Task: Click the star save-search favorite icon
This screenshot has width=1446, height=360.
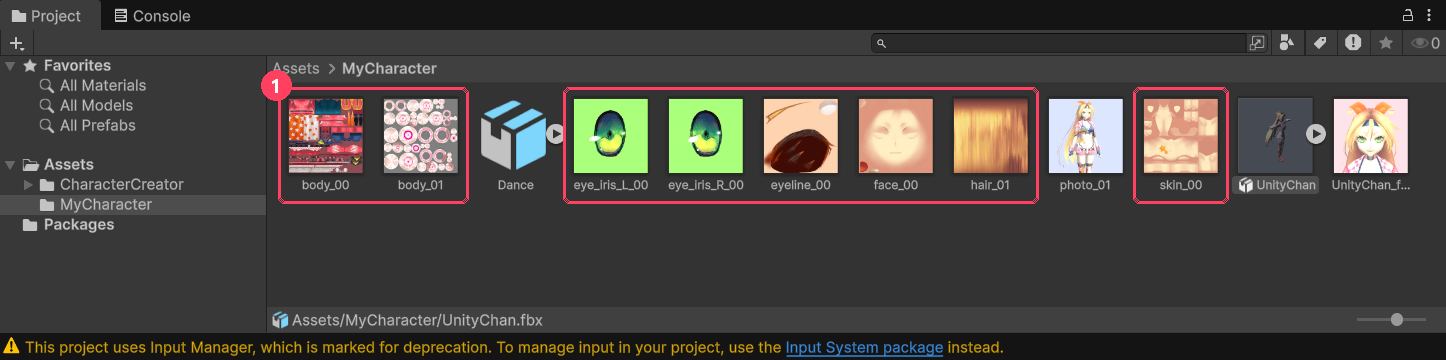Action: pos(1386,43)
